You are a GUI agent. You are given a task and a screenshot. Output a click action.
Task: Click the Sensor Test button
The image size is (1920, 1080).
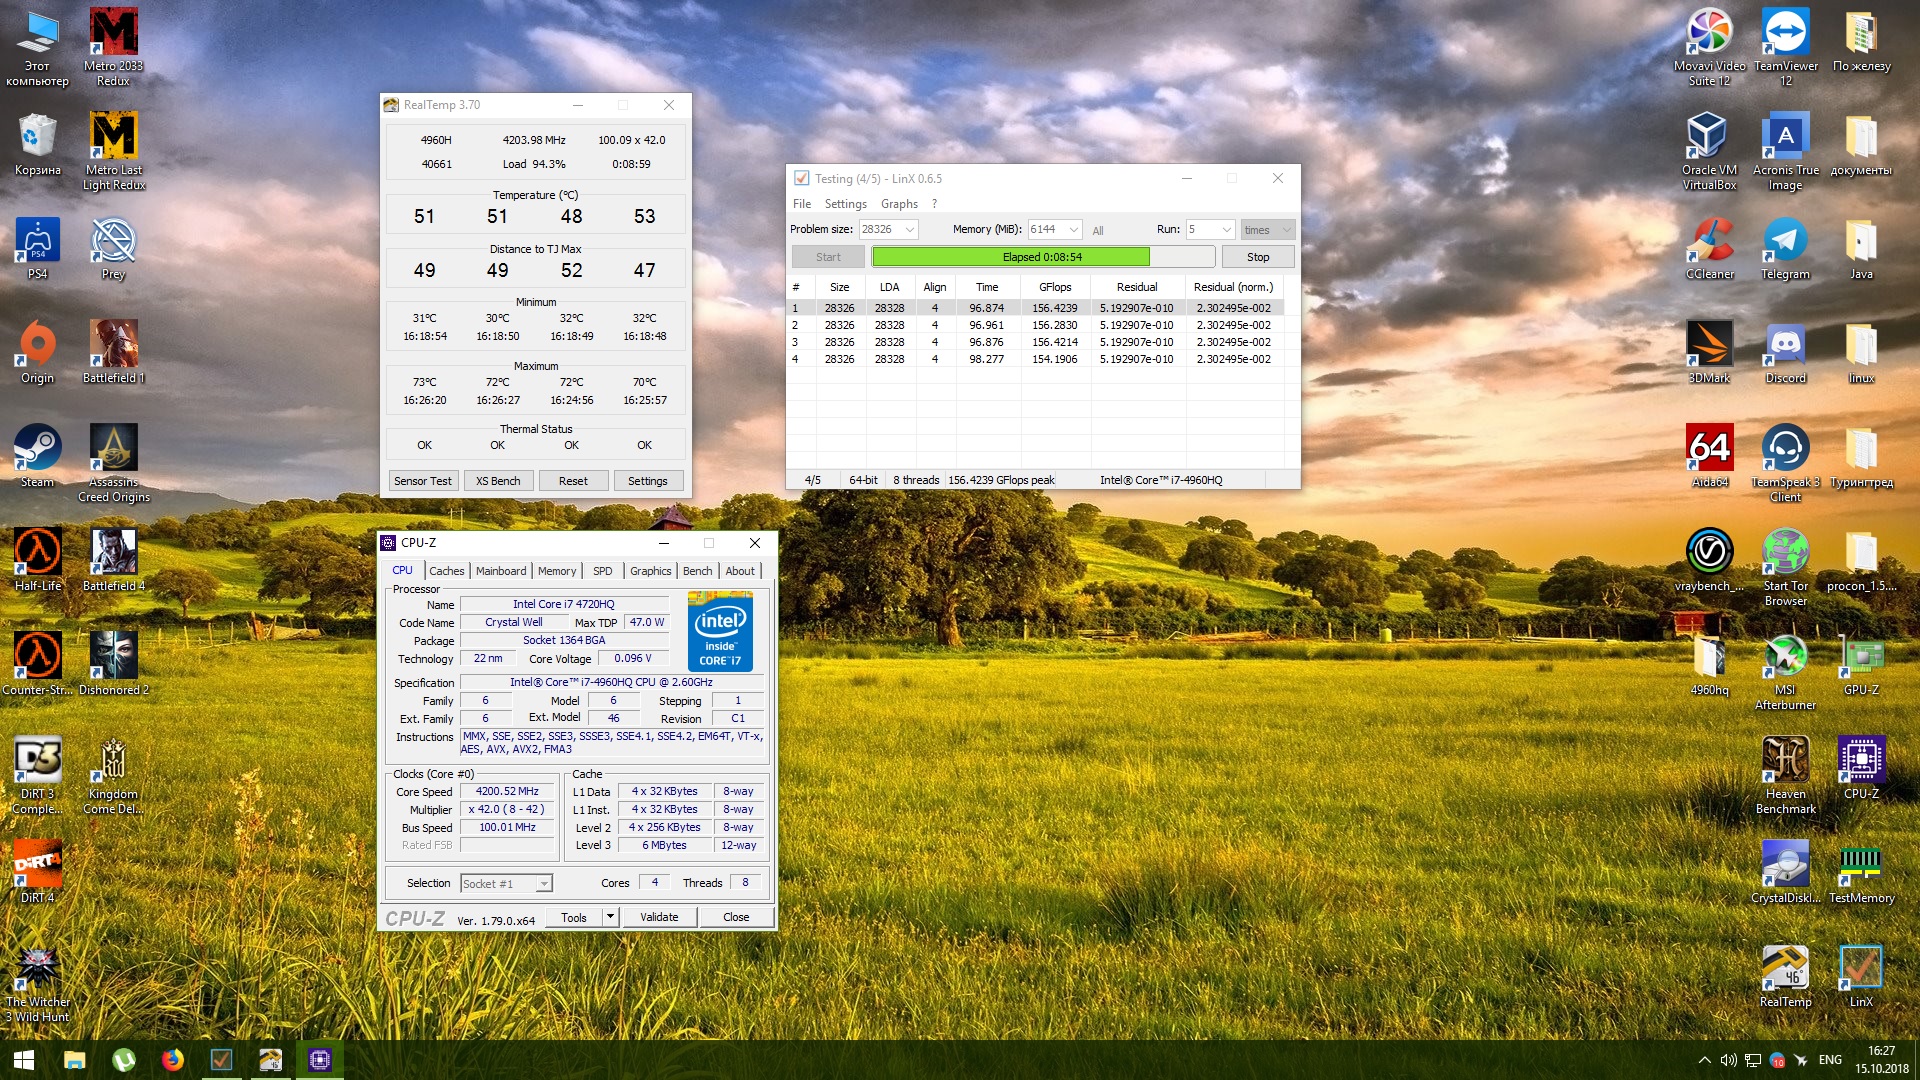coord(422,481)
